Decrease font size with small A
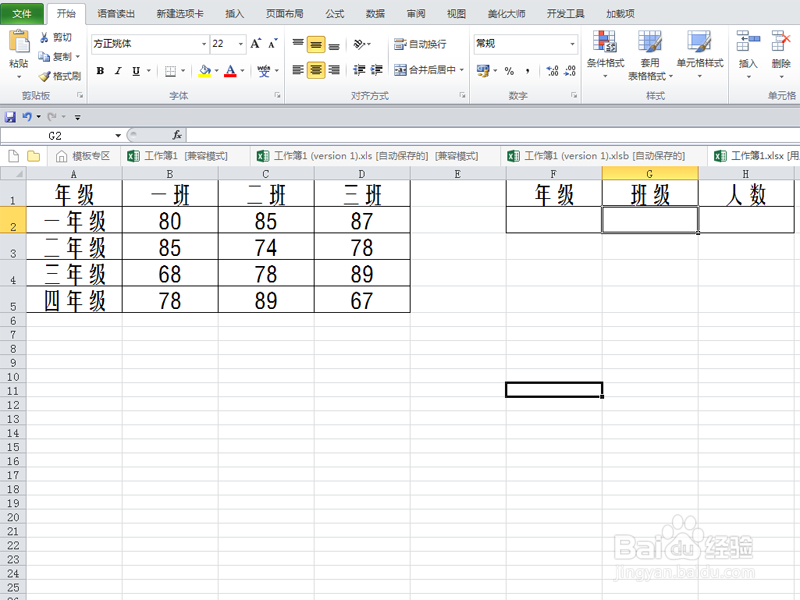 pos(273,44)
